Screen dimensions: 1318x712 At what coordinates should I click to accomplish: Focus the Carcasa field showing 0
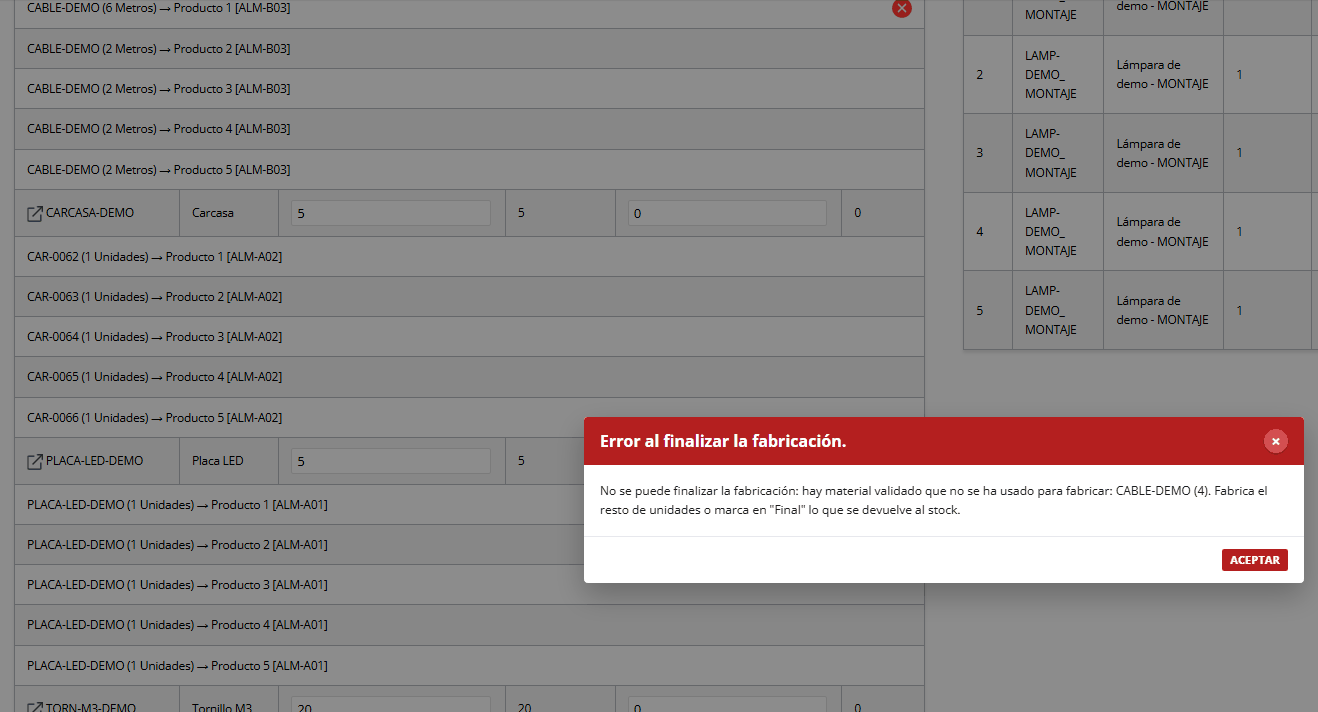[x=727, y=213]
